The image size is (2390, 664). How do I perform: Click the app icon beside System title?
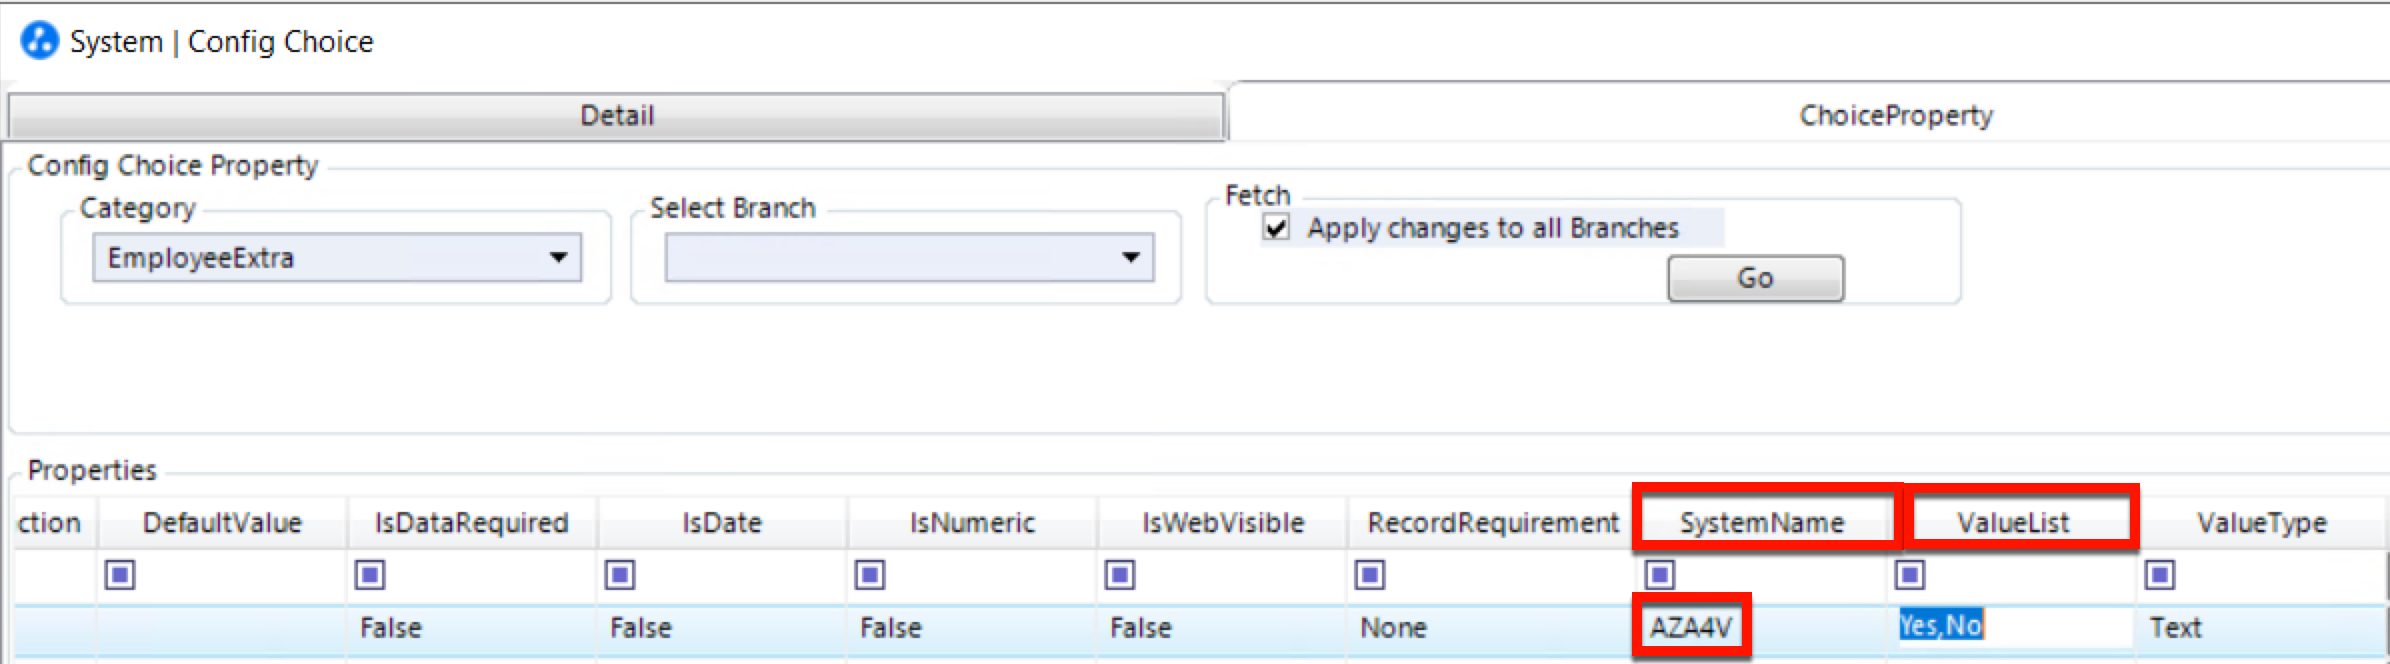point(39,42)
